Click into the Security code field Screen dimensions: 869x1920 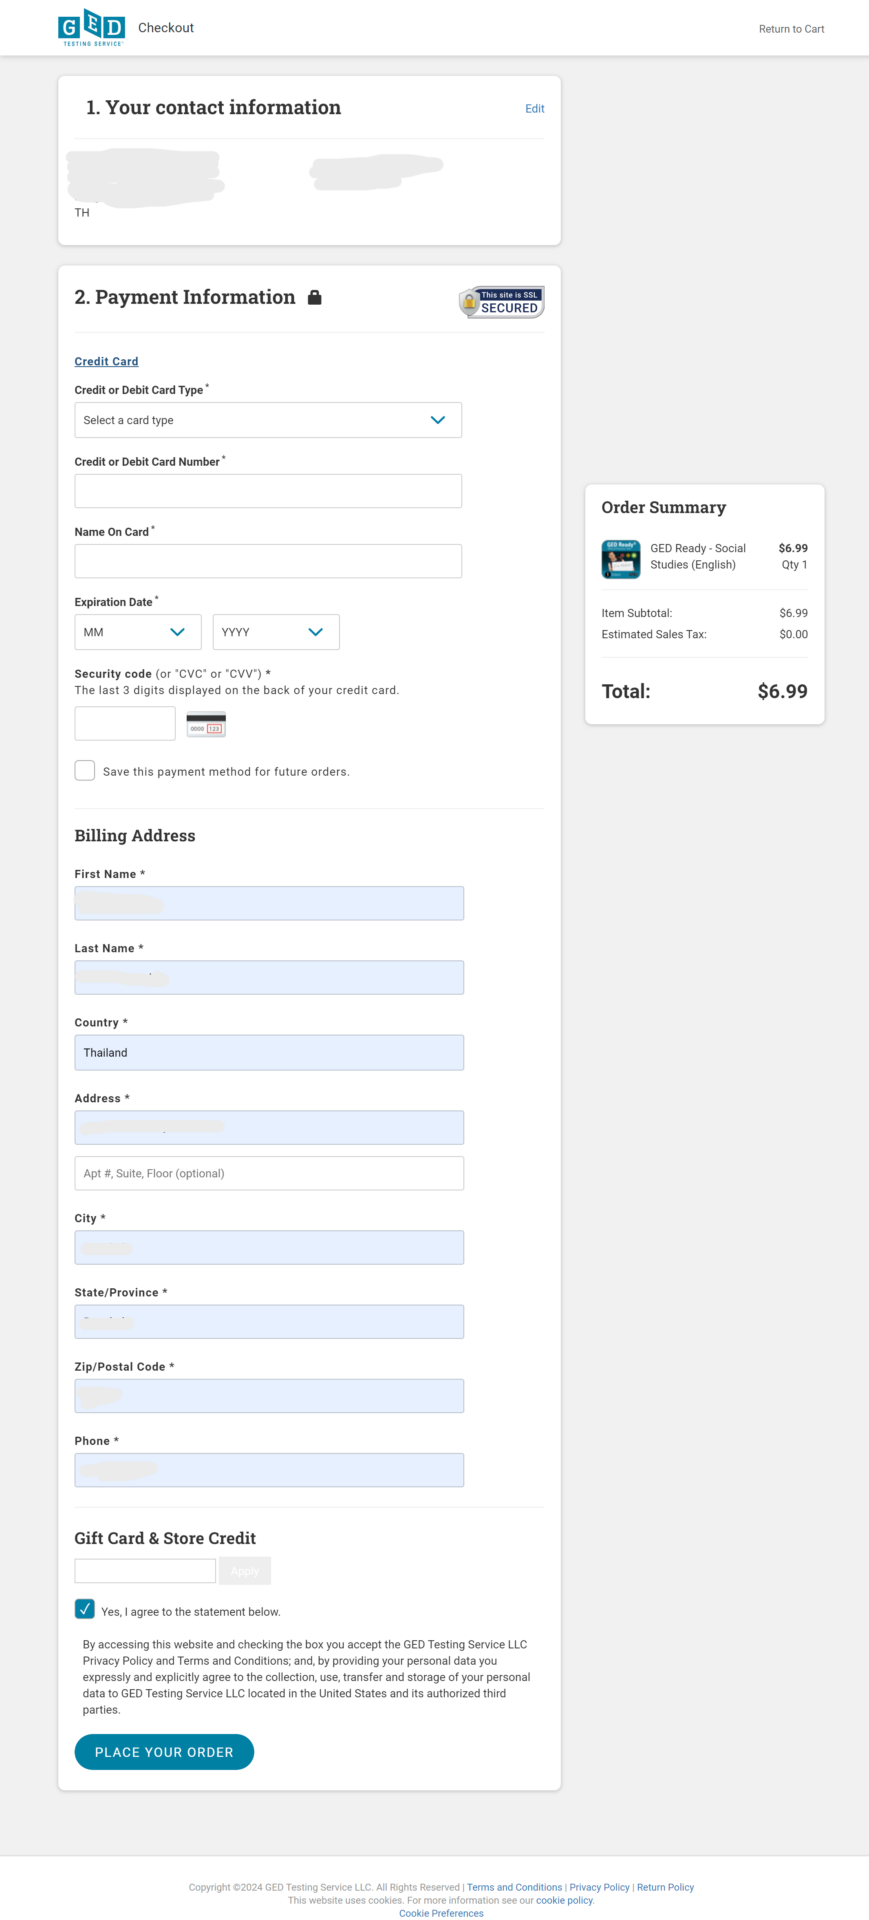click(125, 723)
